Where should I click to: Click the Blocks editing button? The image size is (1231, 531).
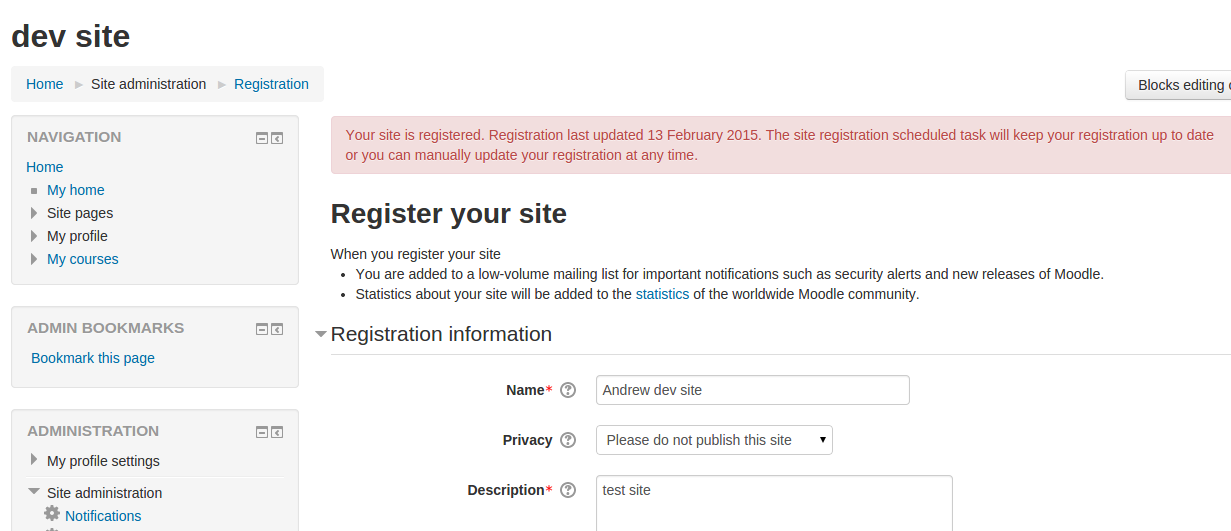(x=1178, y=85)
